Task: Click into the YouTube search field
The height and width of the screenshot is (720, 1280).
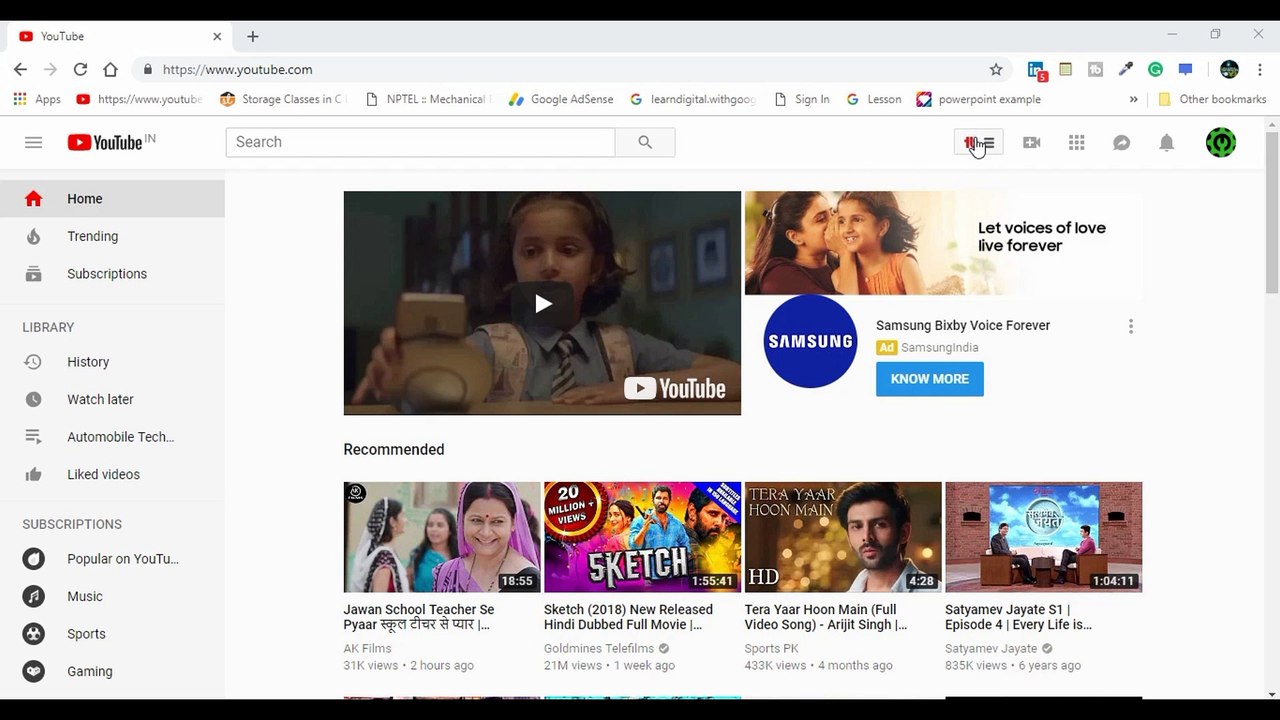Action: [420, 142]
